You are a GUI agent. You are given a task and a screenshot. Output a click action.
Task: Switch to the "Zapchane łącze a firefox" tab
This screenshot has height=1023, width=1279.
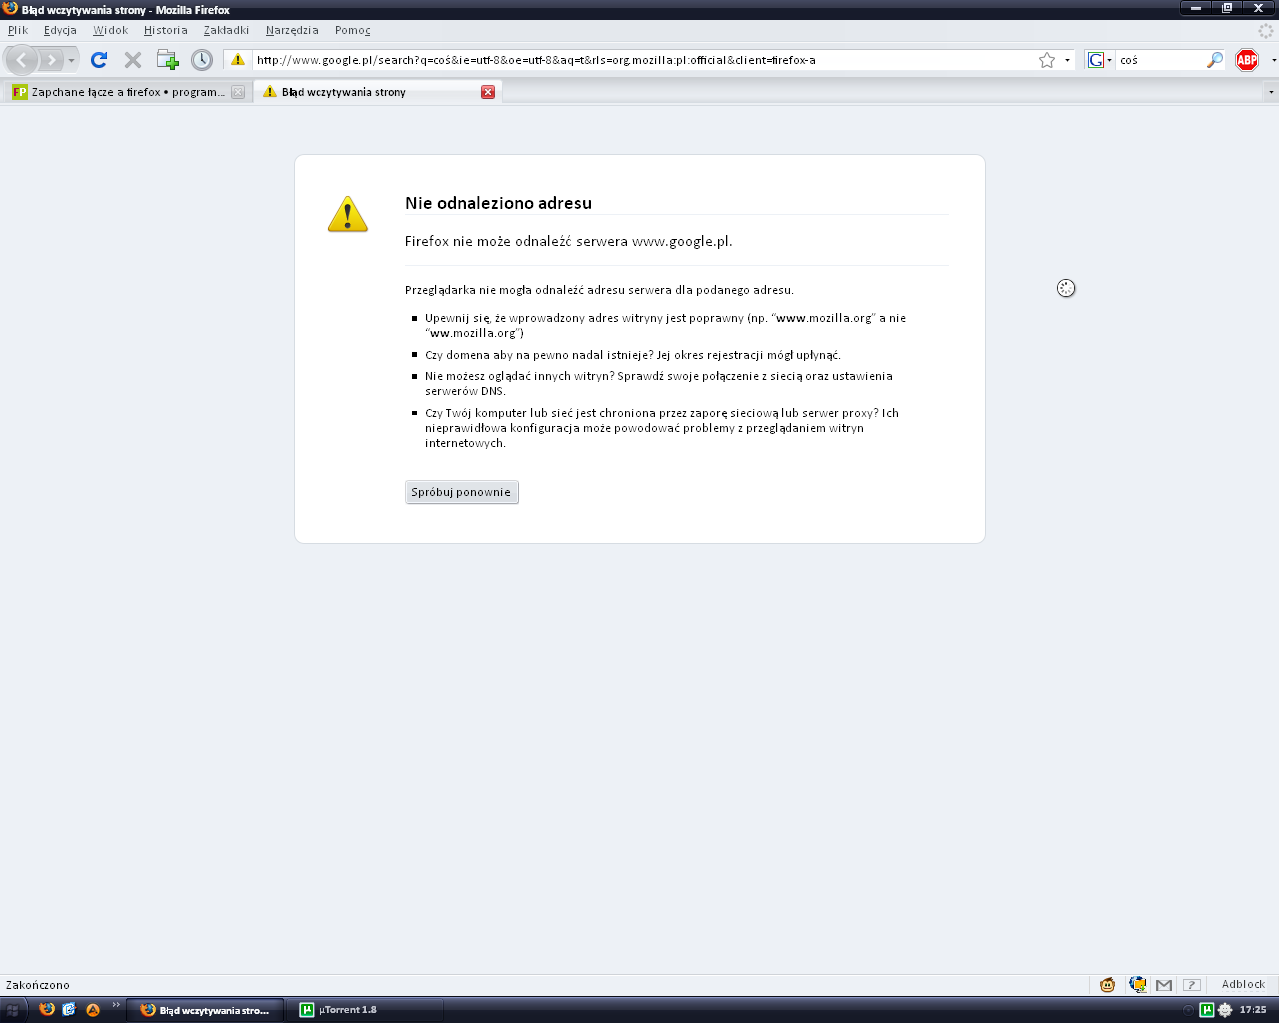[x=127, y=92]
